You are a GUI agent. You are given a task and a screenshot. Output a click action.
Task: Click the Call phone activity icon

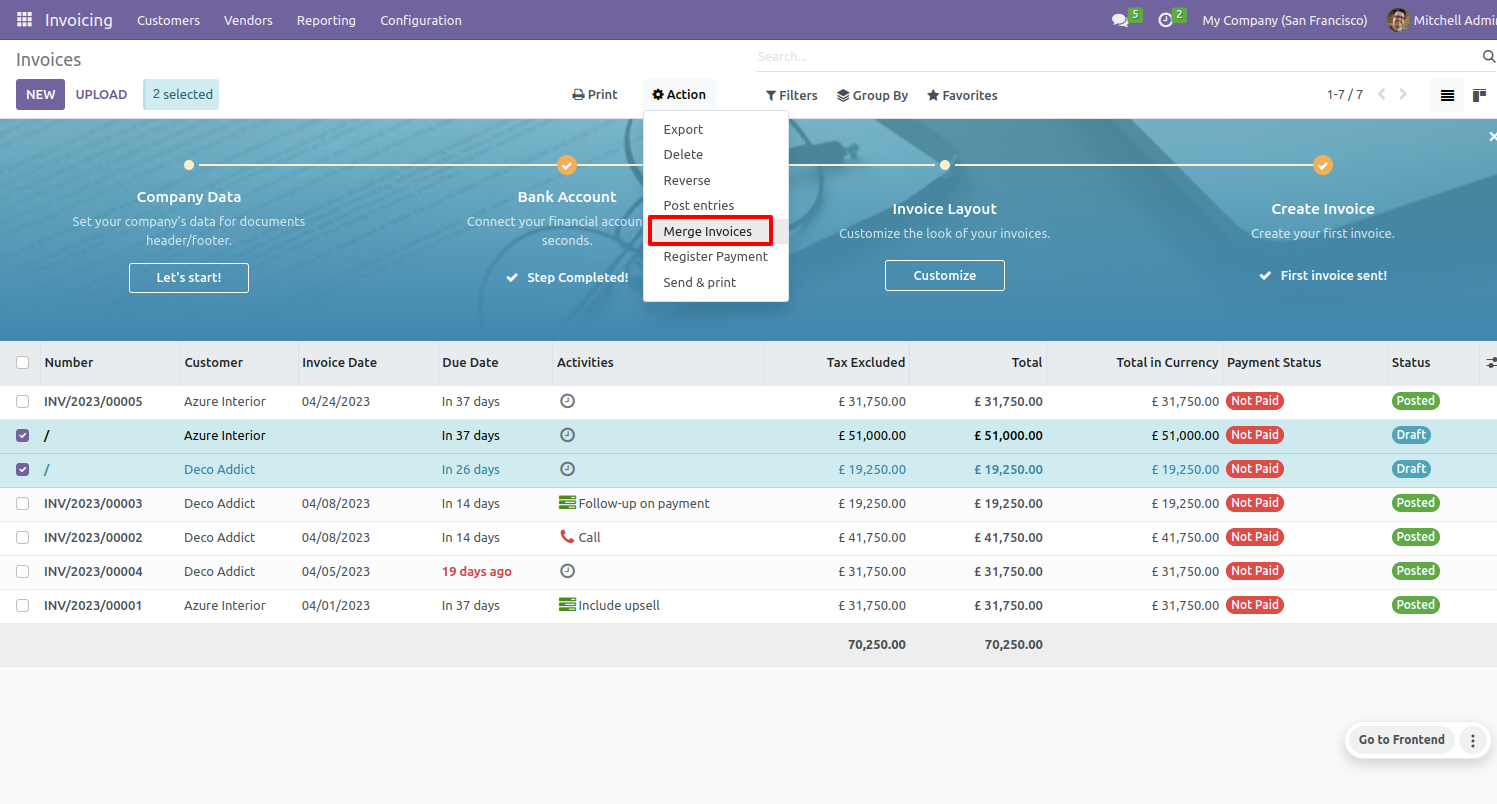click(x=567, y=537)
